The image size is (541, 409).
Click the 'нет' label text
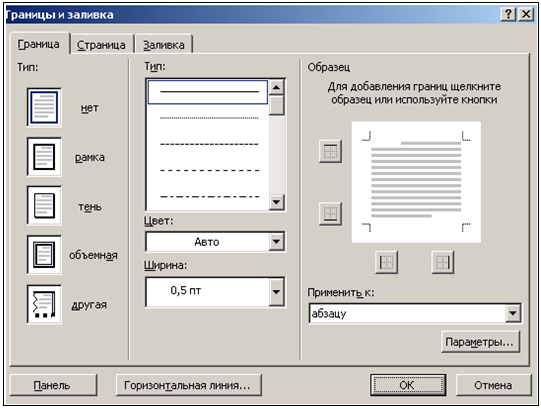(x=89, y=108)
